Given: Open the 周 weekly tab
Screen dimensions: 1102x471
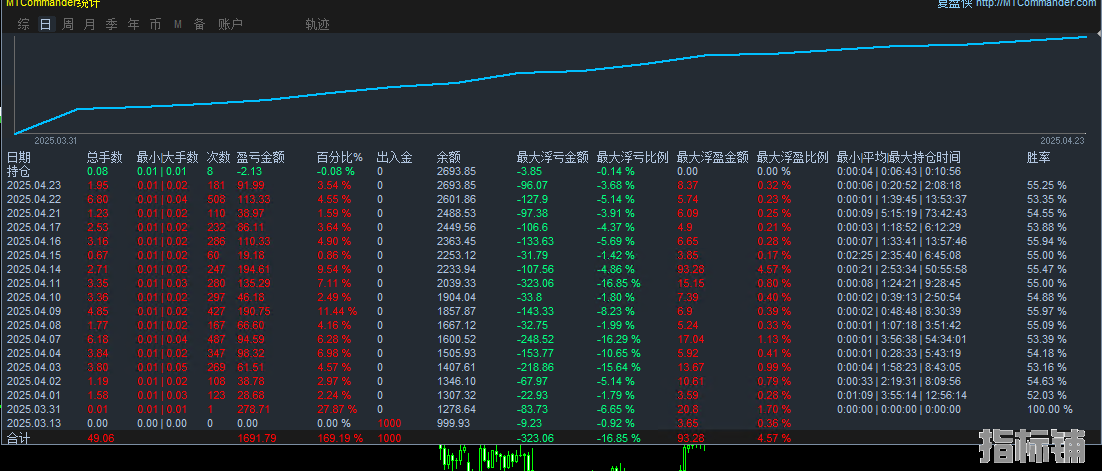Looking at the screenshot, I should 67,25.
